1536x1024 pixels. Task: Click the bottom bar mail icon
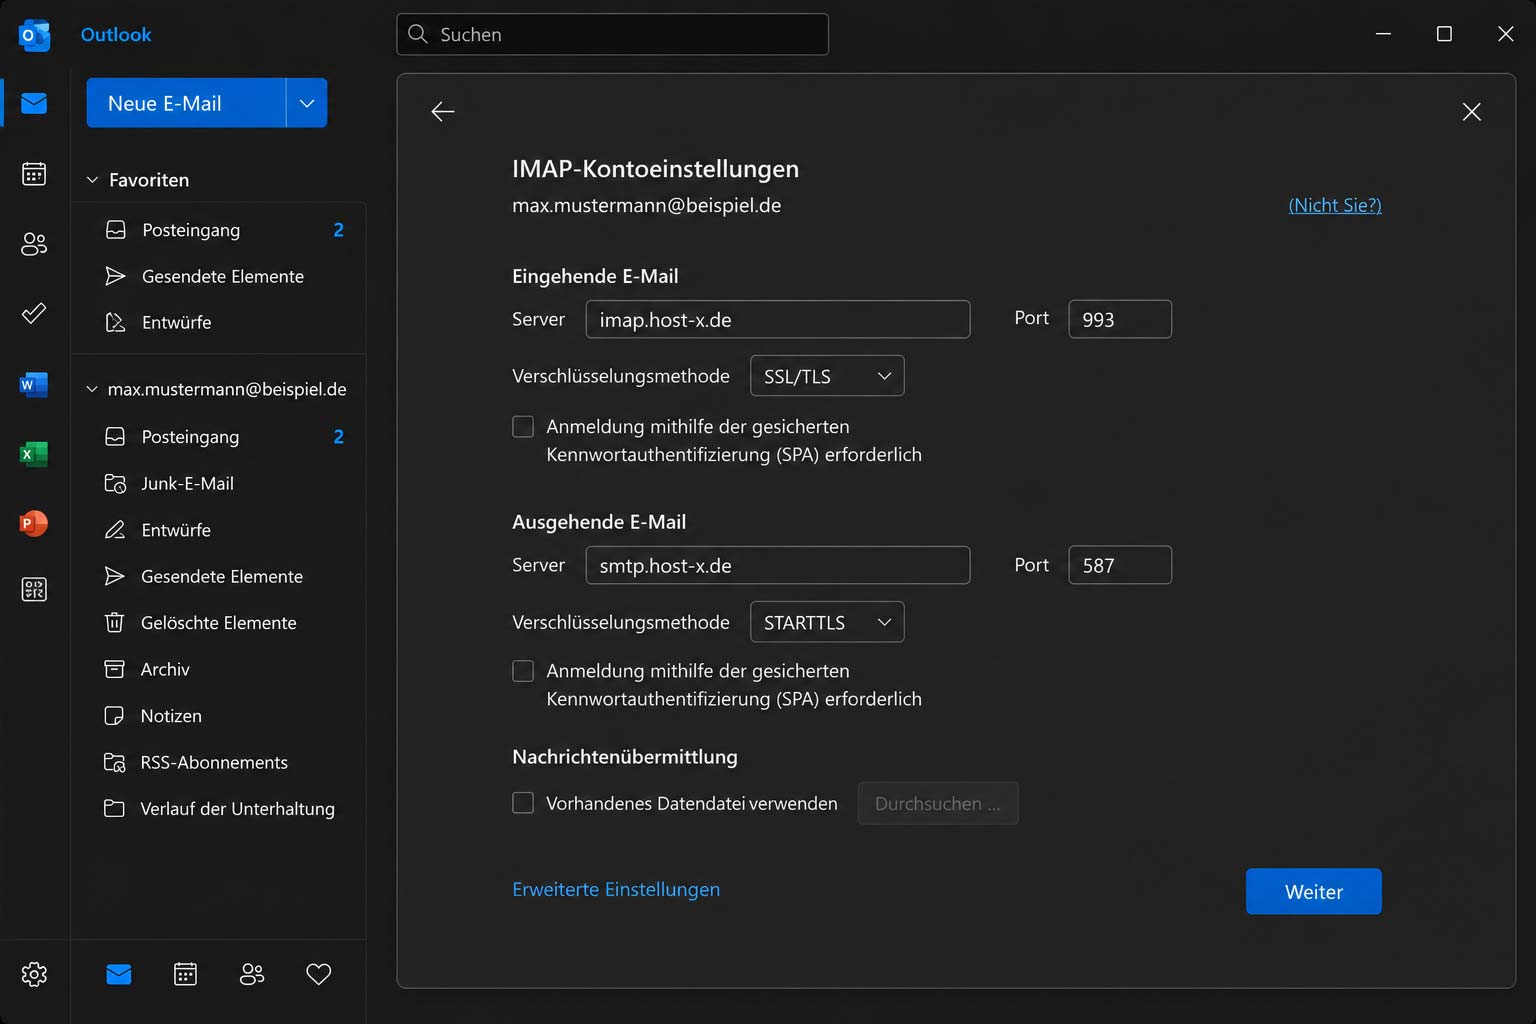coord(119,974)
